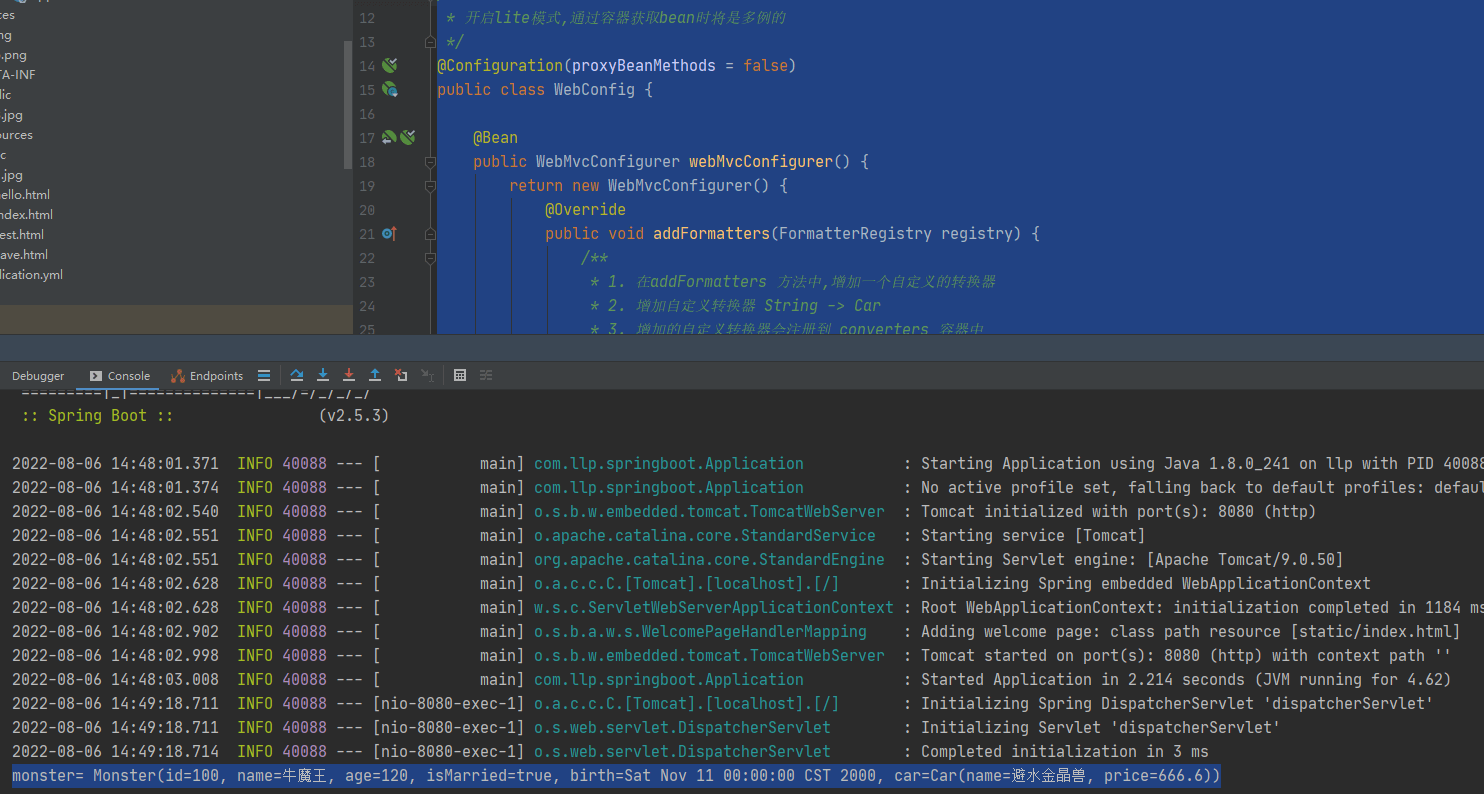
Task: Click the layout settings icon beside Endpoints
Action: tap(264, 376)
